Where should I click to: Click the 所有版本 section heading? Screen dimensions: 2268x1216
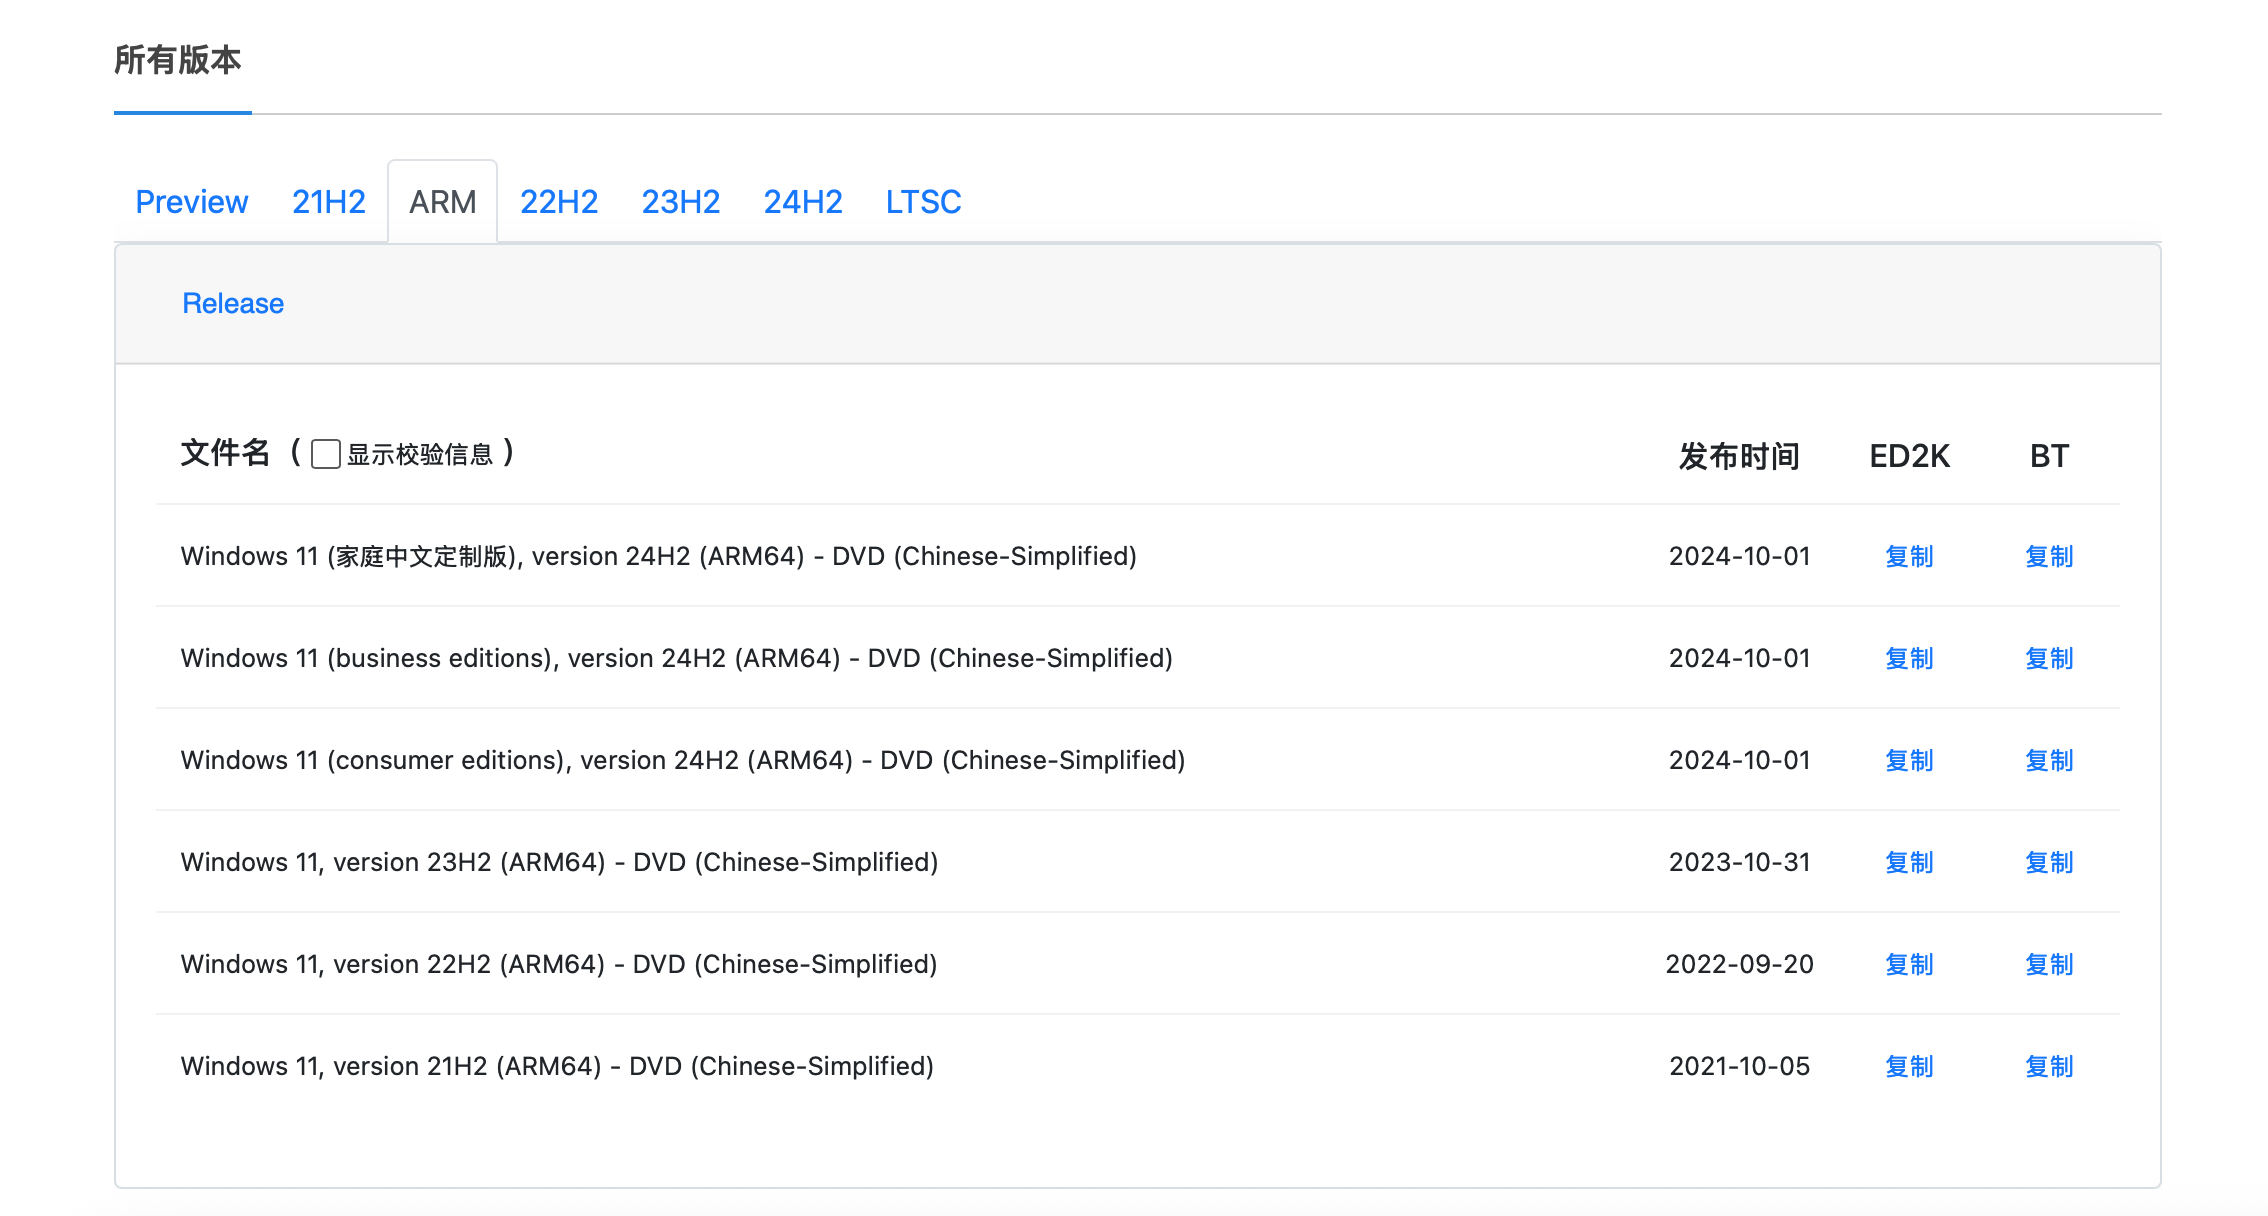pyautogui.click(x=178, y=60)
